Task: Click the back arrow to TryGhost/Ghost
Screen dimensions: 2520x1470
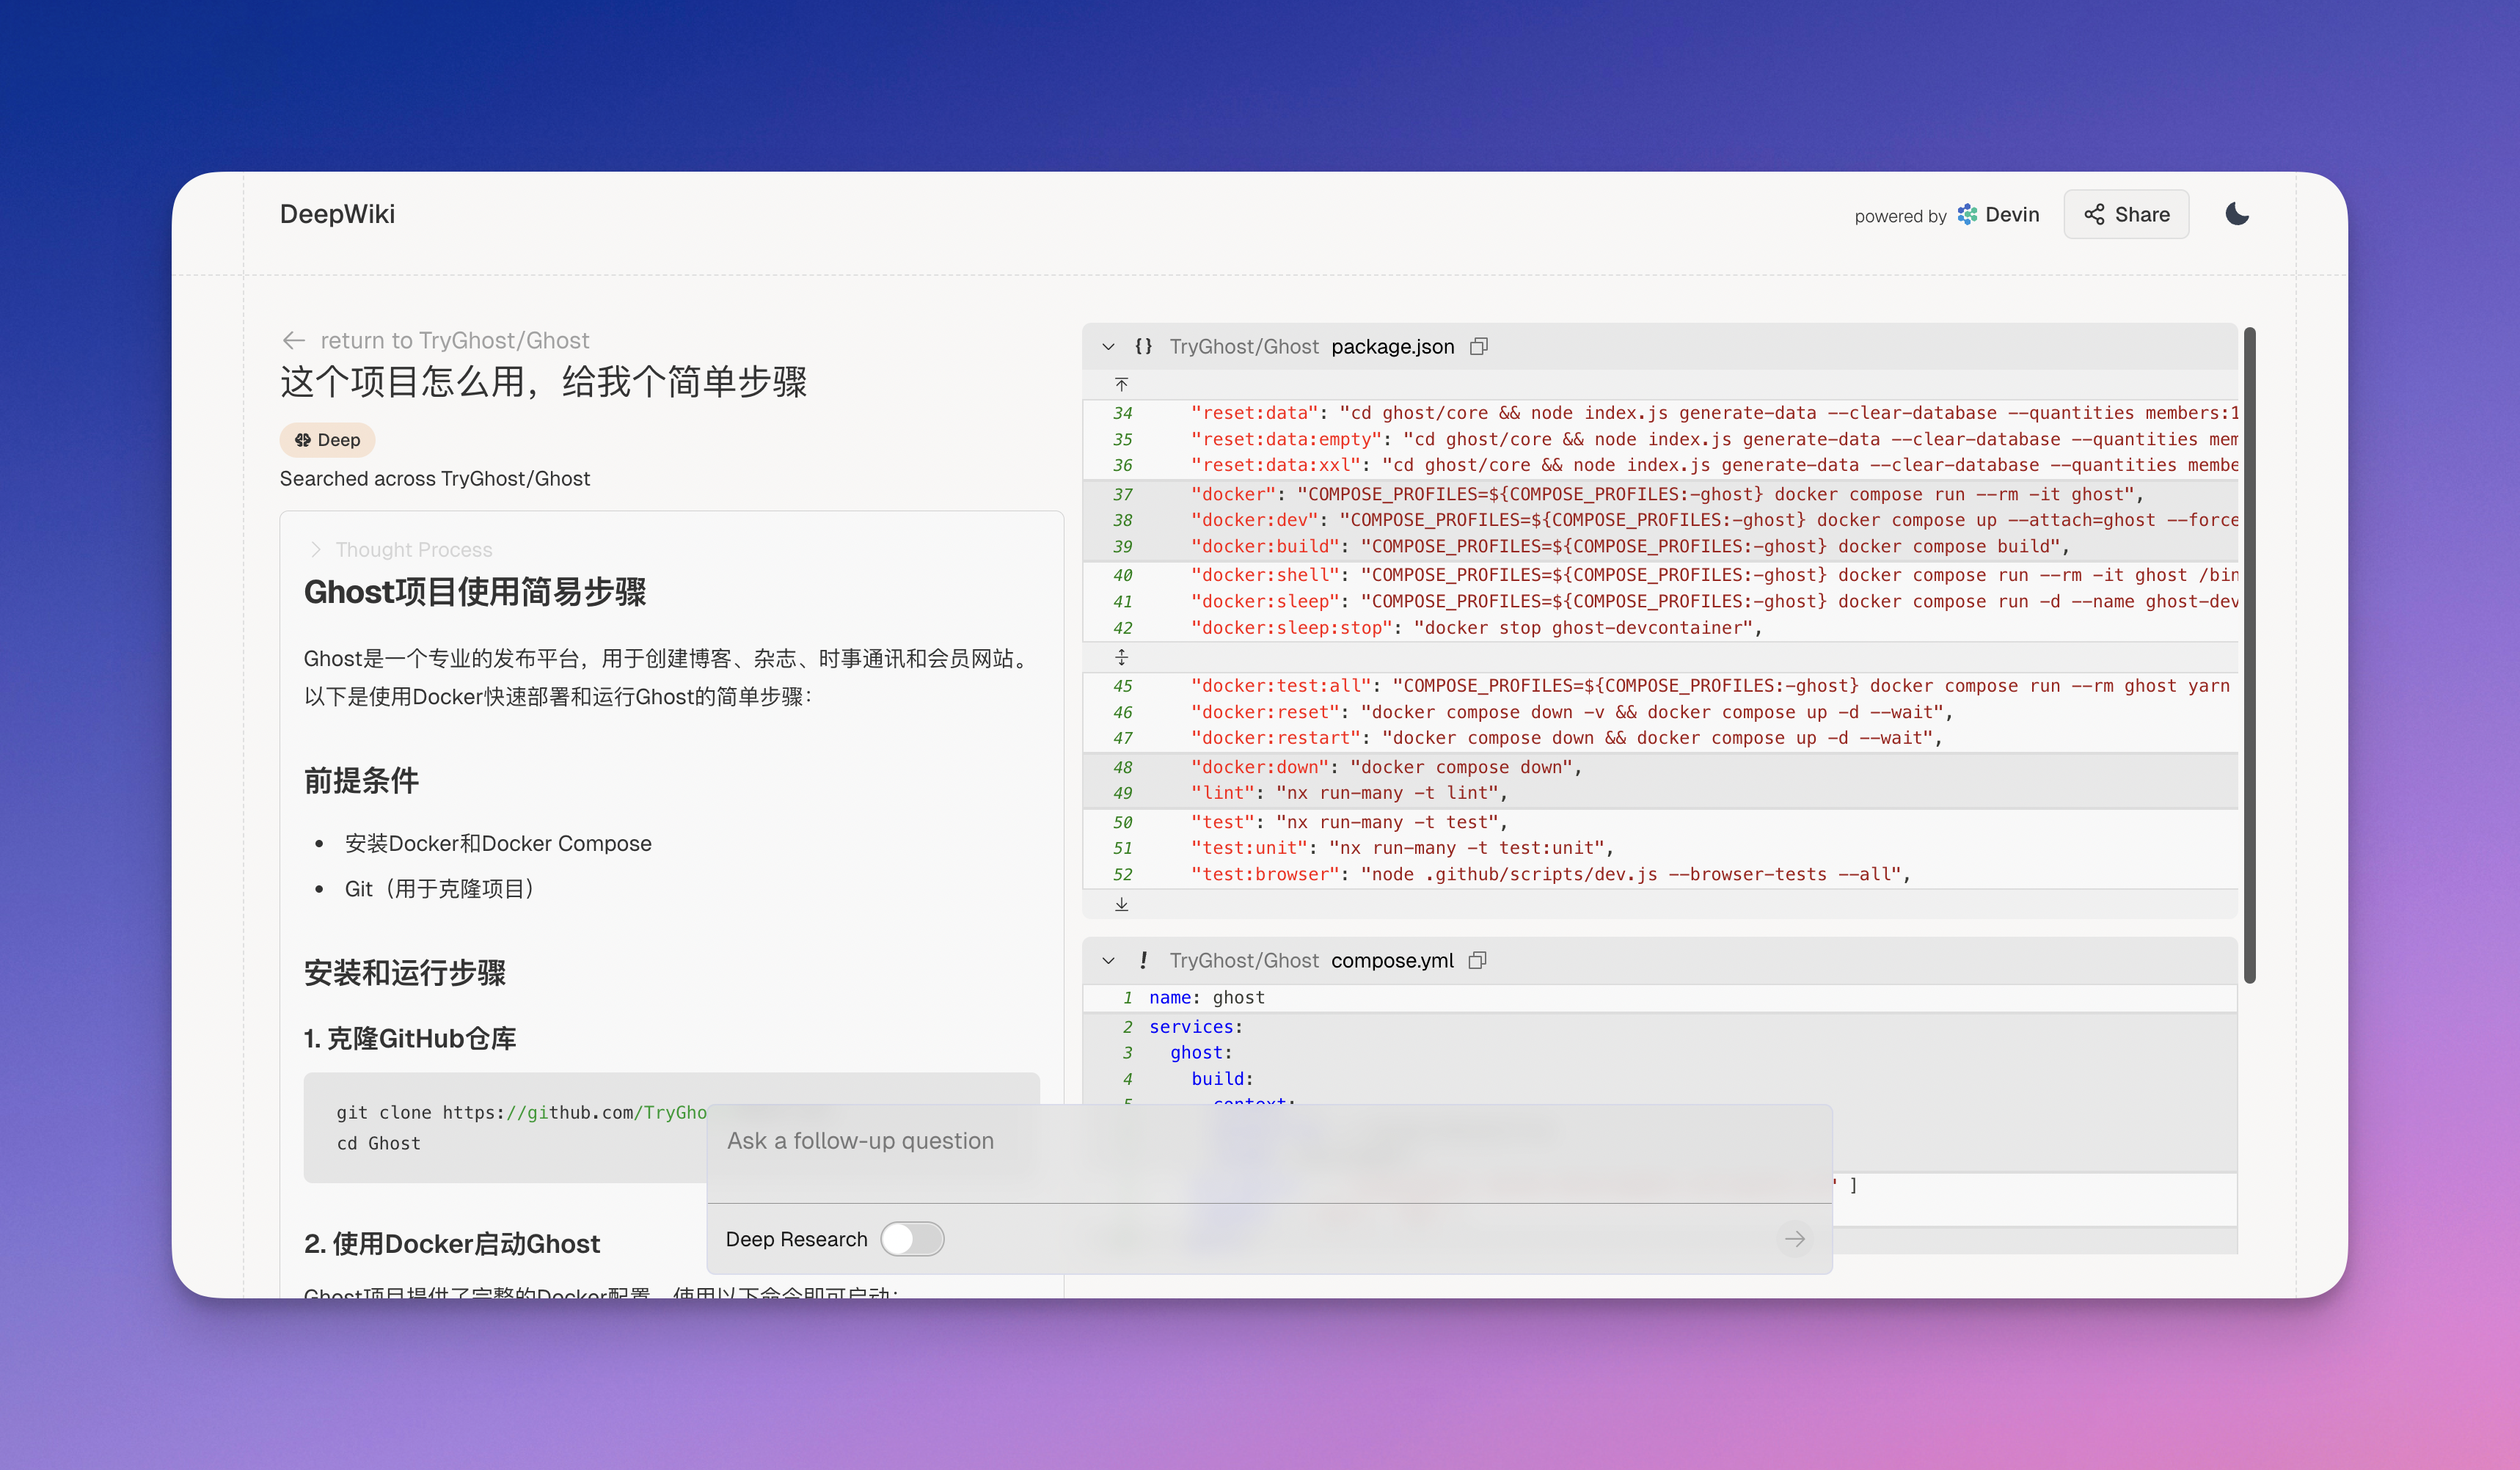Action: click(293, 340)
